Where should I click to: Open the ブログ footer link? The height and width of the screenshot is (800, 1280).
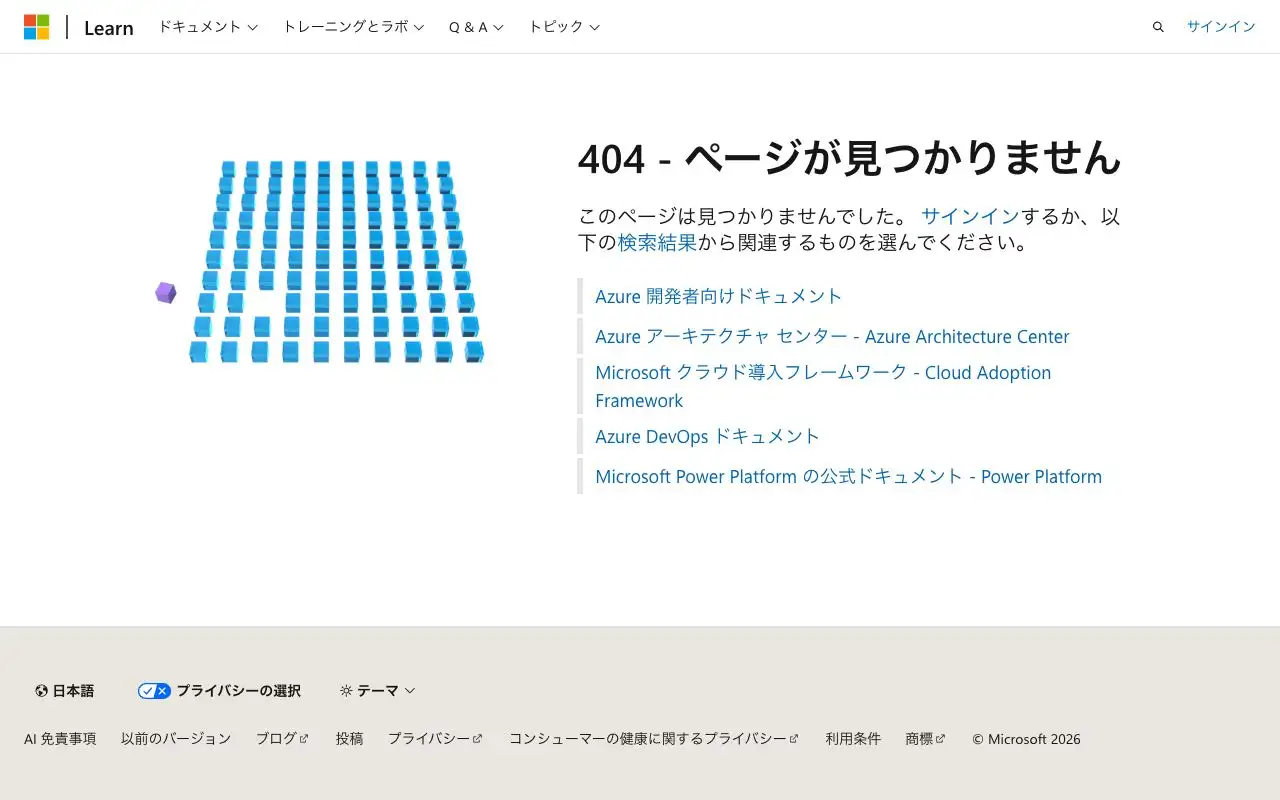tap(282, 739)
